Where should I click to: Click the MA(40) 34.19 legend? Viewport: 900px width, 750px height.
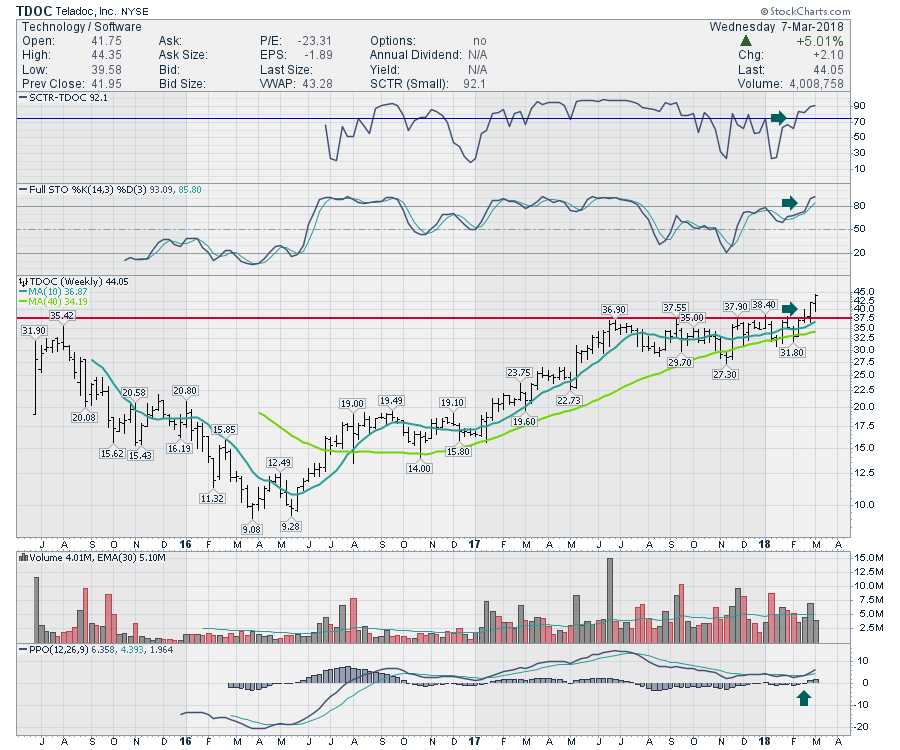53,301
